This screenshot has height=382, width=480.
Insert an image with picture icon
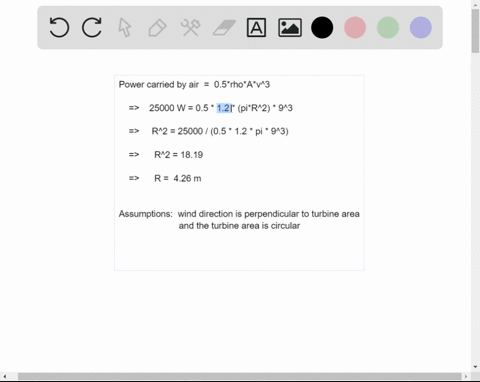coord(290,28)
